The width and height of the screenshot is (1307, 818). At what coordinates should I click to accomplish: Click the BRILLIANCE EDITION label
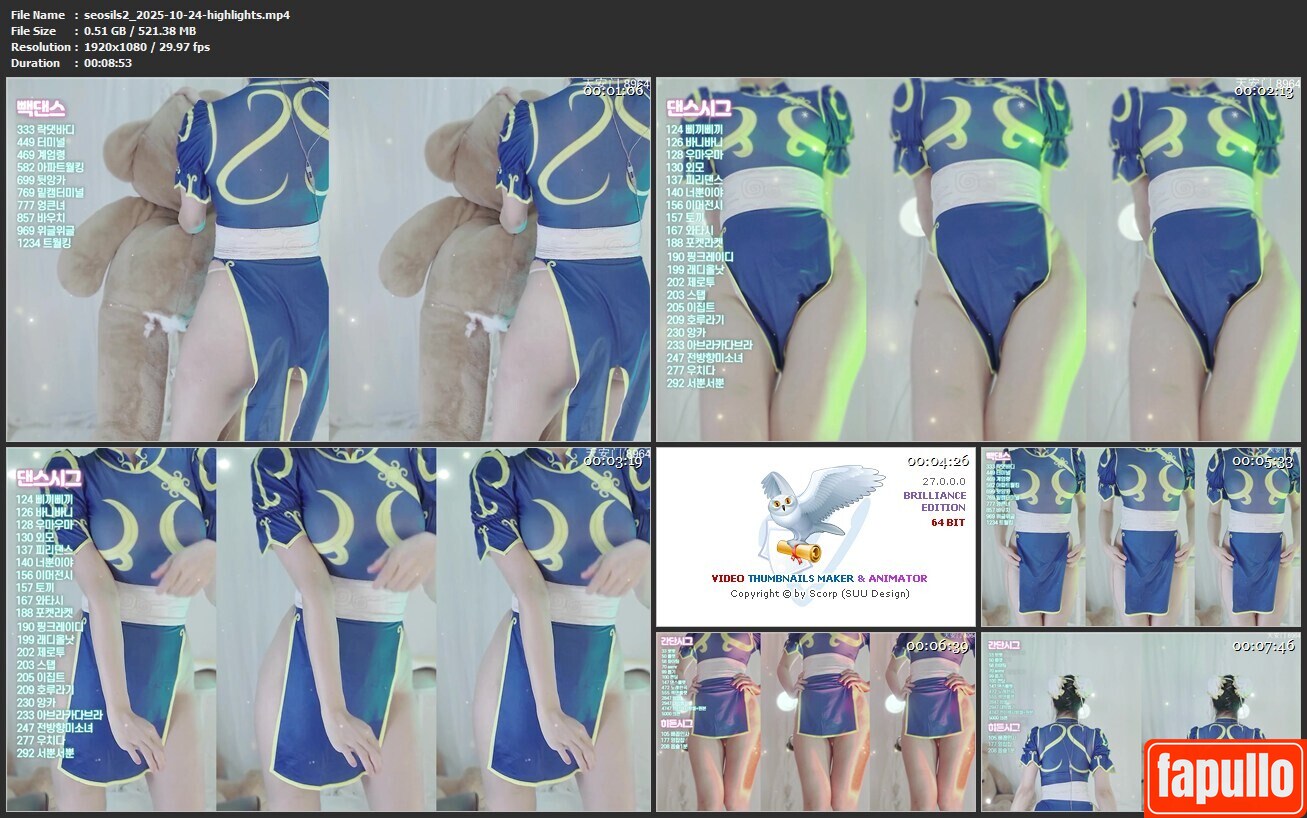coord(935,501)
